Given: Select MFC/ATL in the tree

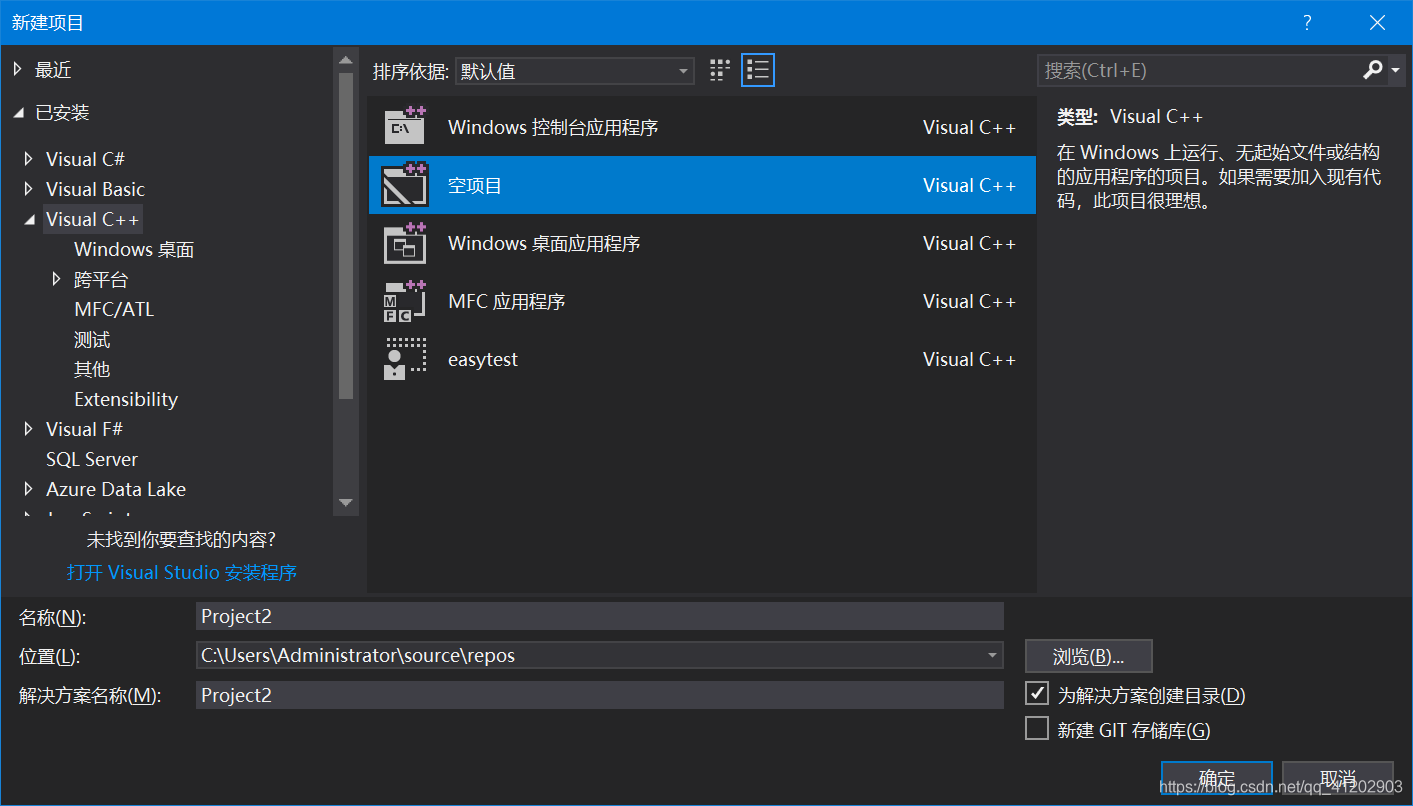Looking at the screenshot, I should pyautogui.click(x=114, y=309).
